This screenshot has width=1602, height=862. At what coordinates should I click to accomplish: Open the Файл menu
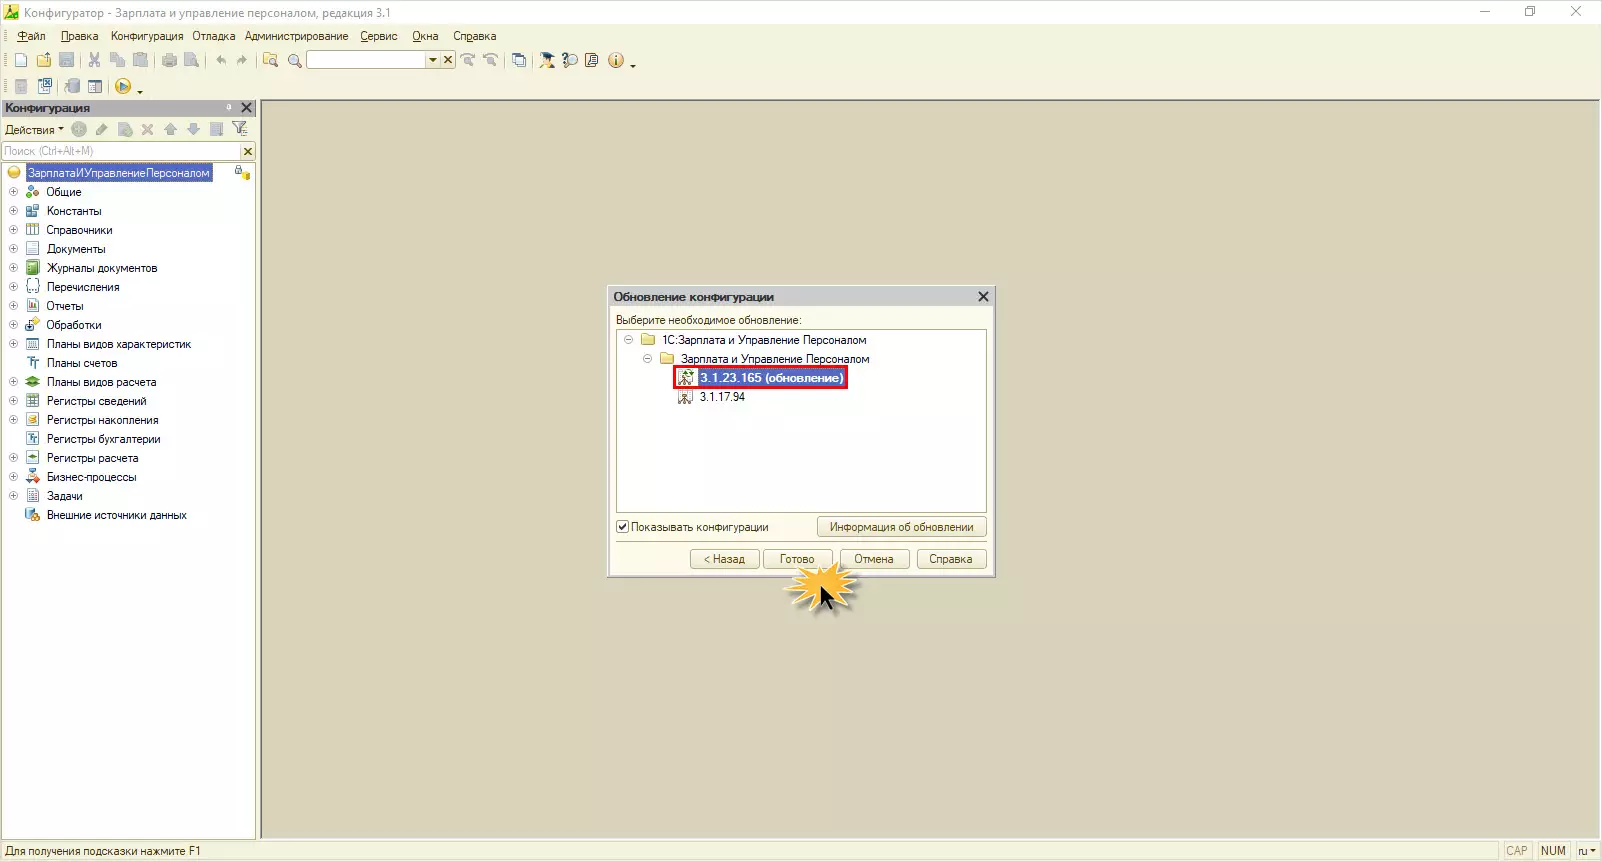[x=31, y=36]
